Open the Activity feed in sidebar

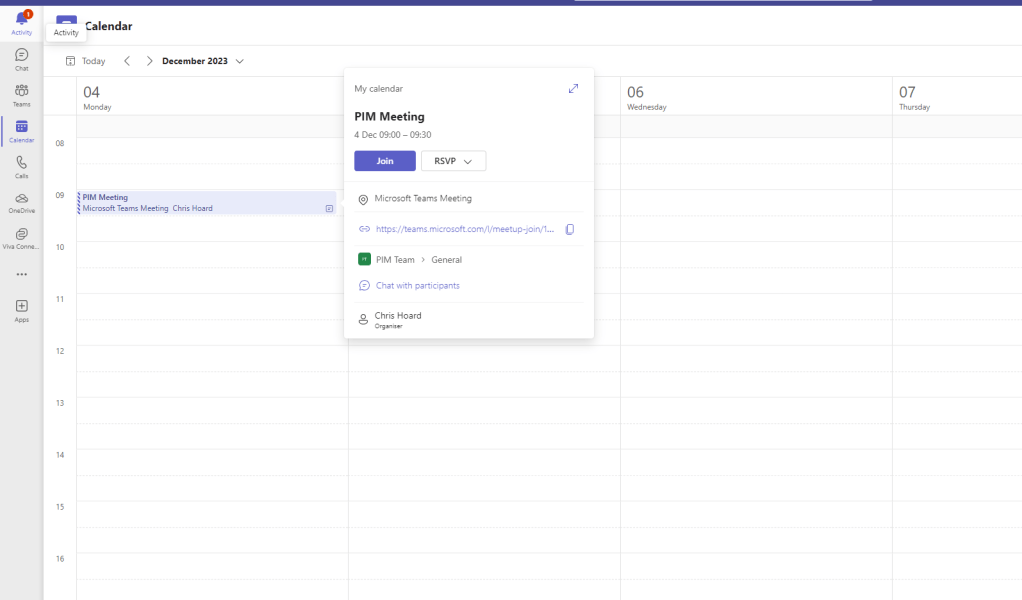click(x=21, y=22)
